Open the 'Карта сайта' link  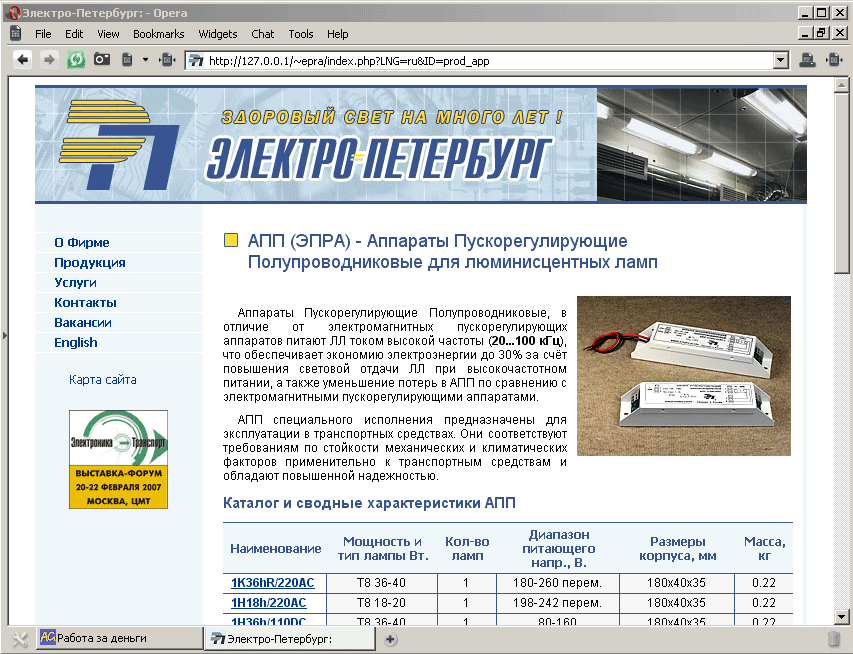pyautogui.click(x=102, y=380)
